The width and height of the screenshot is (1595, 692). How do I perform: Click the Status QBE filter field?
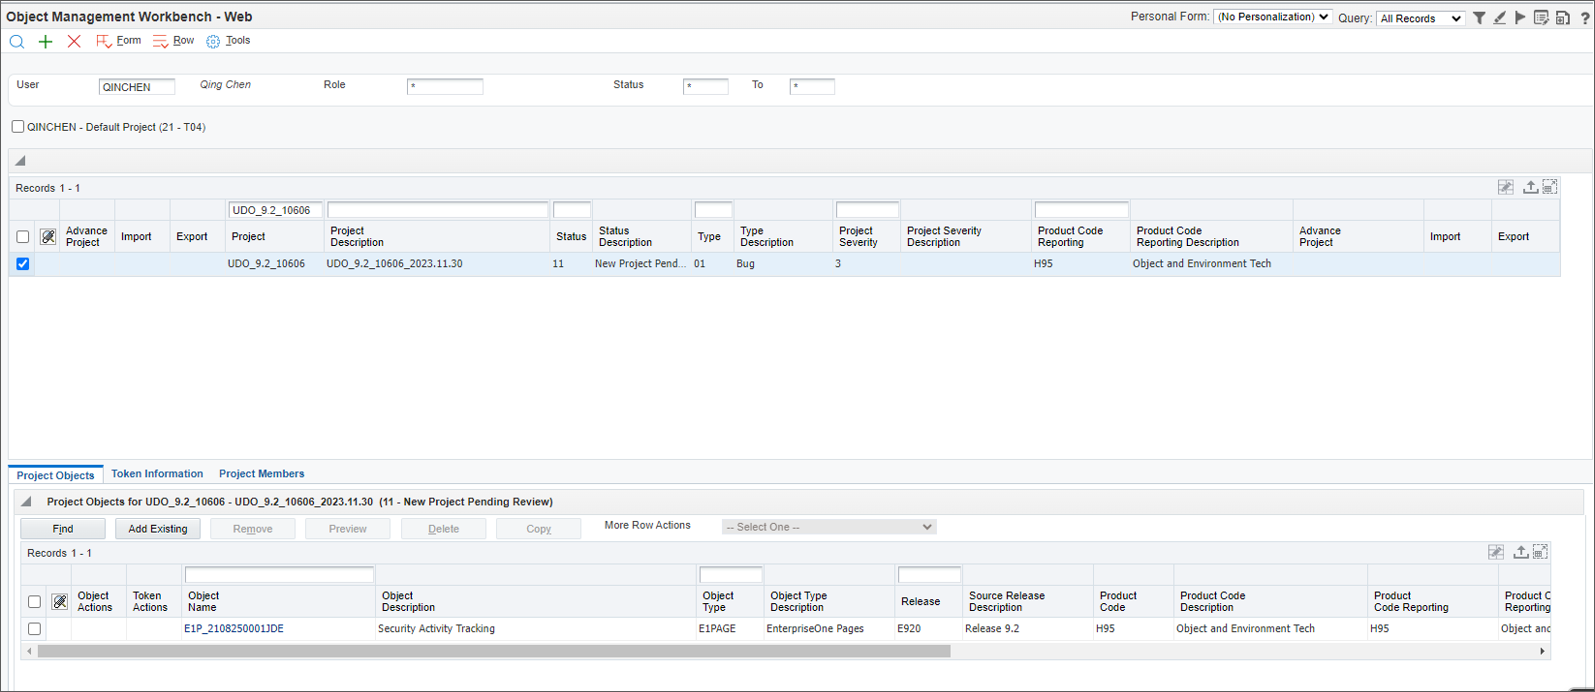coord(572,210)
